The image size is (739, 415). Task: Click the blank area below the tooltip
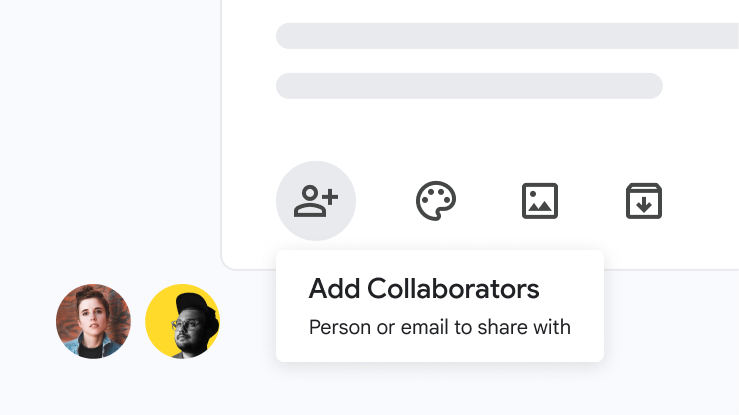[440, 390]
